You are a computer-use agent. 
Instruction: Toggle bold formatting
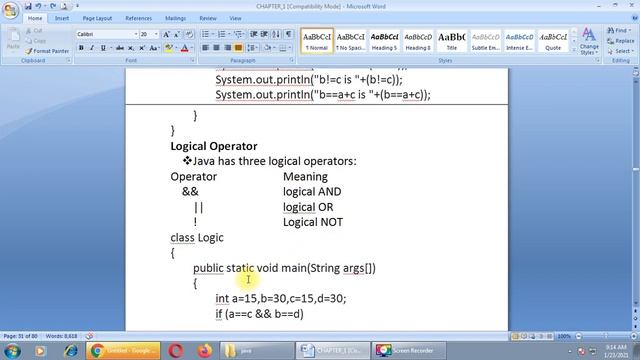coord(81,48)
